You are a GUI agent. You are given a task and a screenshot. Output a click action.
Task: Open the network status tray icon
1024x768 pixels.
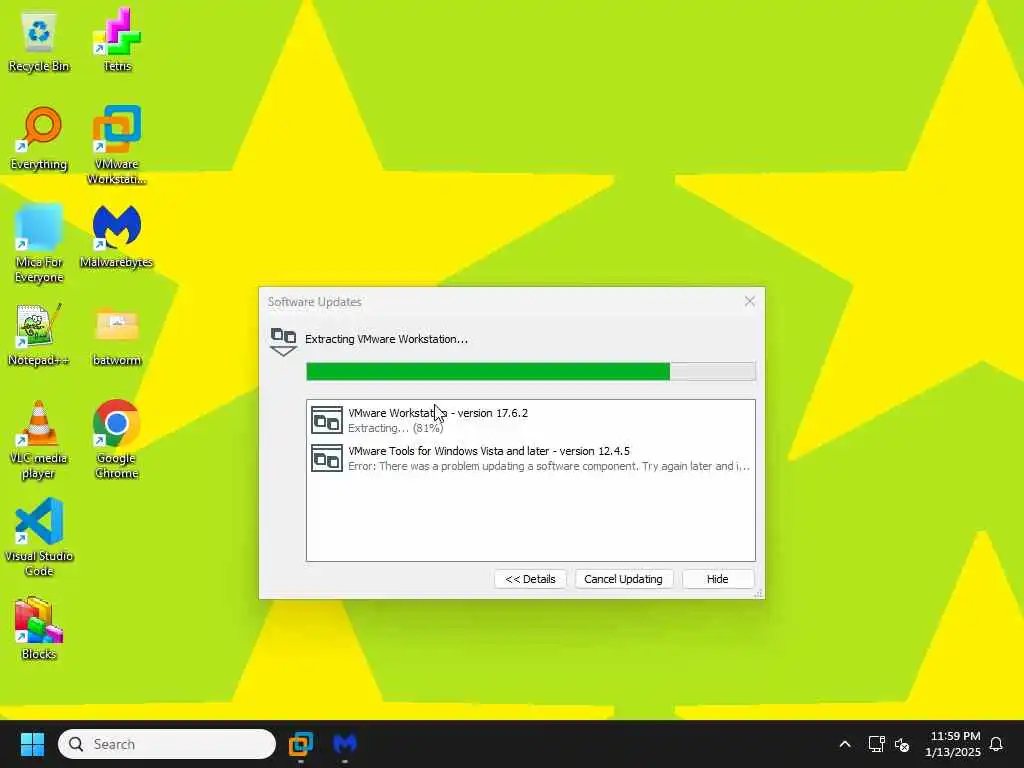[x=876, y=744]
